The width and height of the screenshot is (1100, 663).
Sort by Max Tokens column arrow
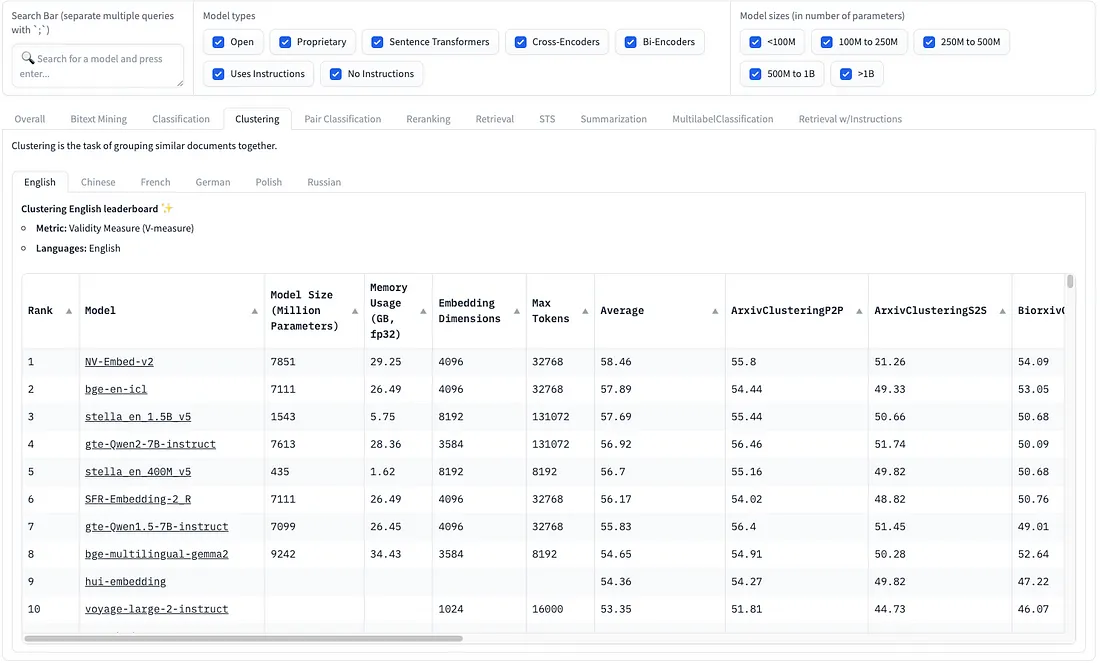click(585, 312)
